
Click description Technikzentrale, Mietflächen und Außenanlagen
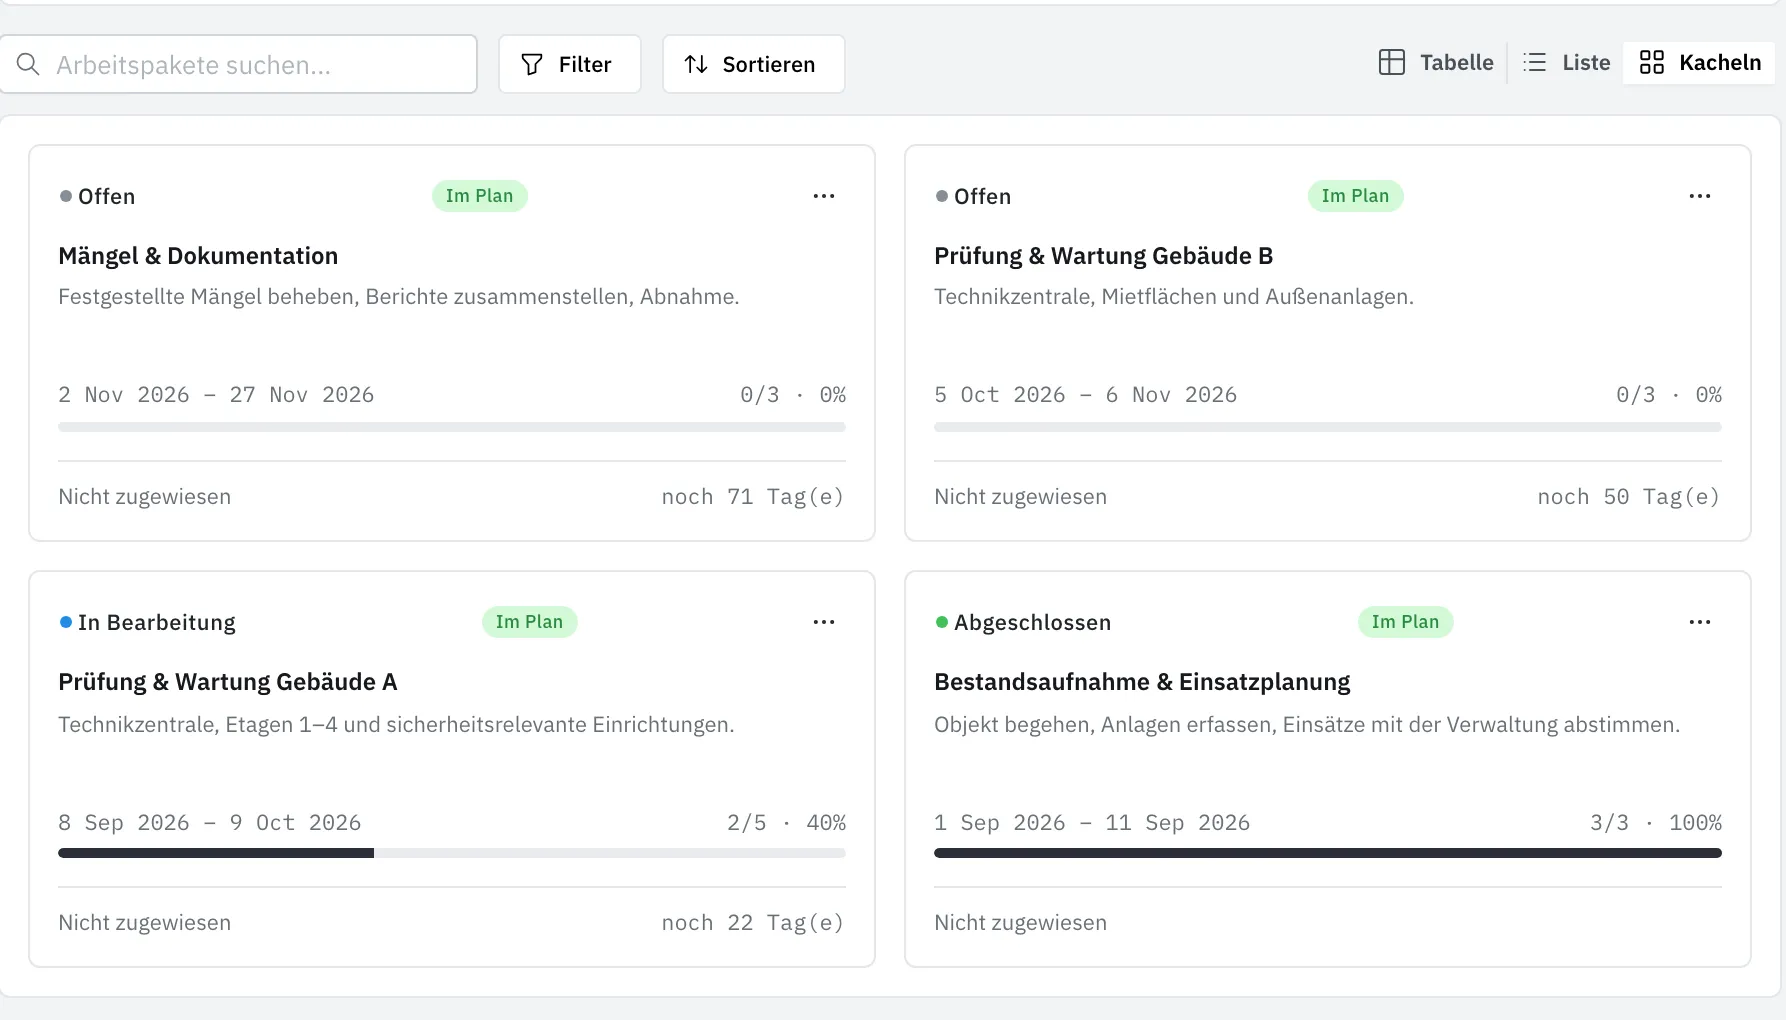[x=1174, y=297]
